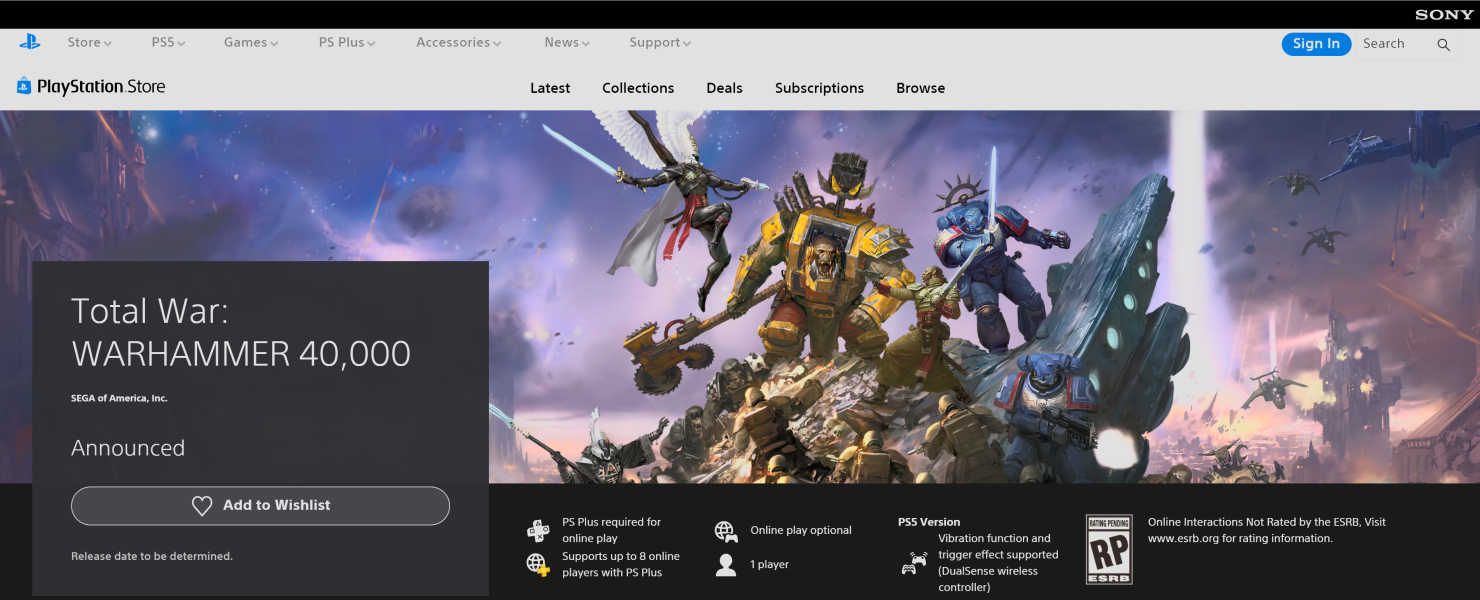This screenshot has width=1480, height=600.
Task: Click the online play optional icon
Action: (726, 531)
